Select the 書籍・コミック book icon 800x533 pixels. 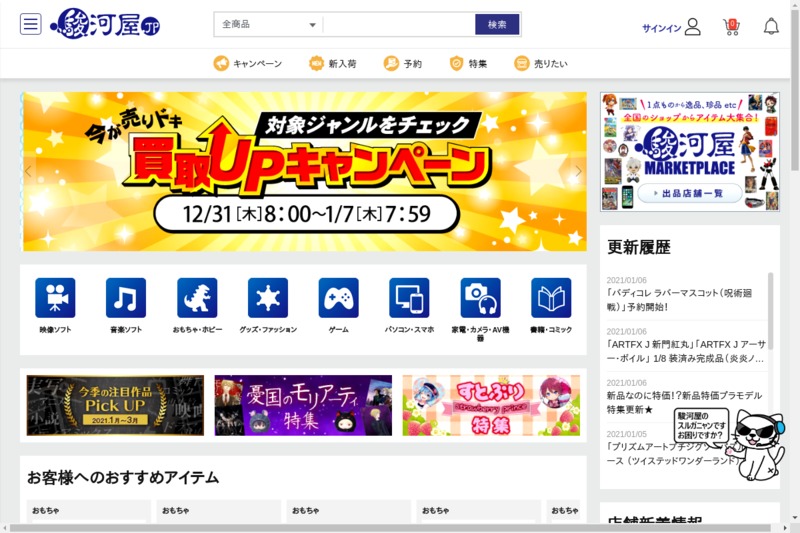coord(551,298)
